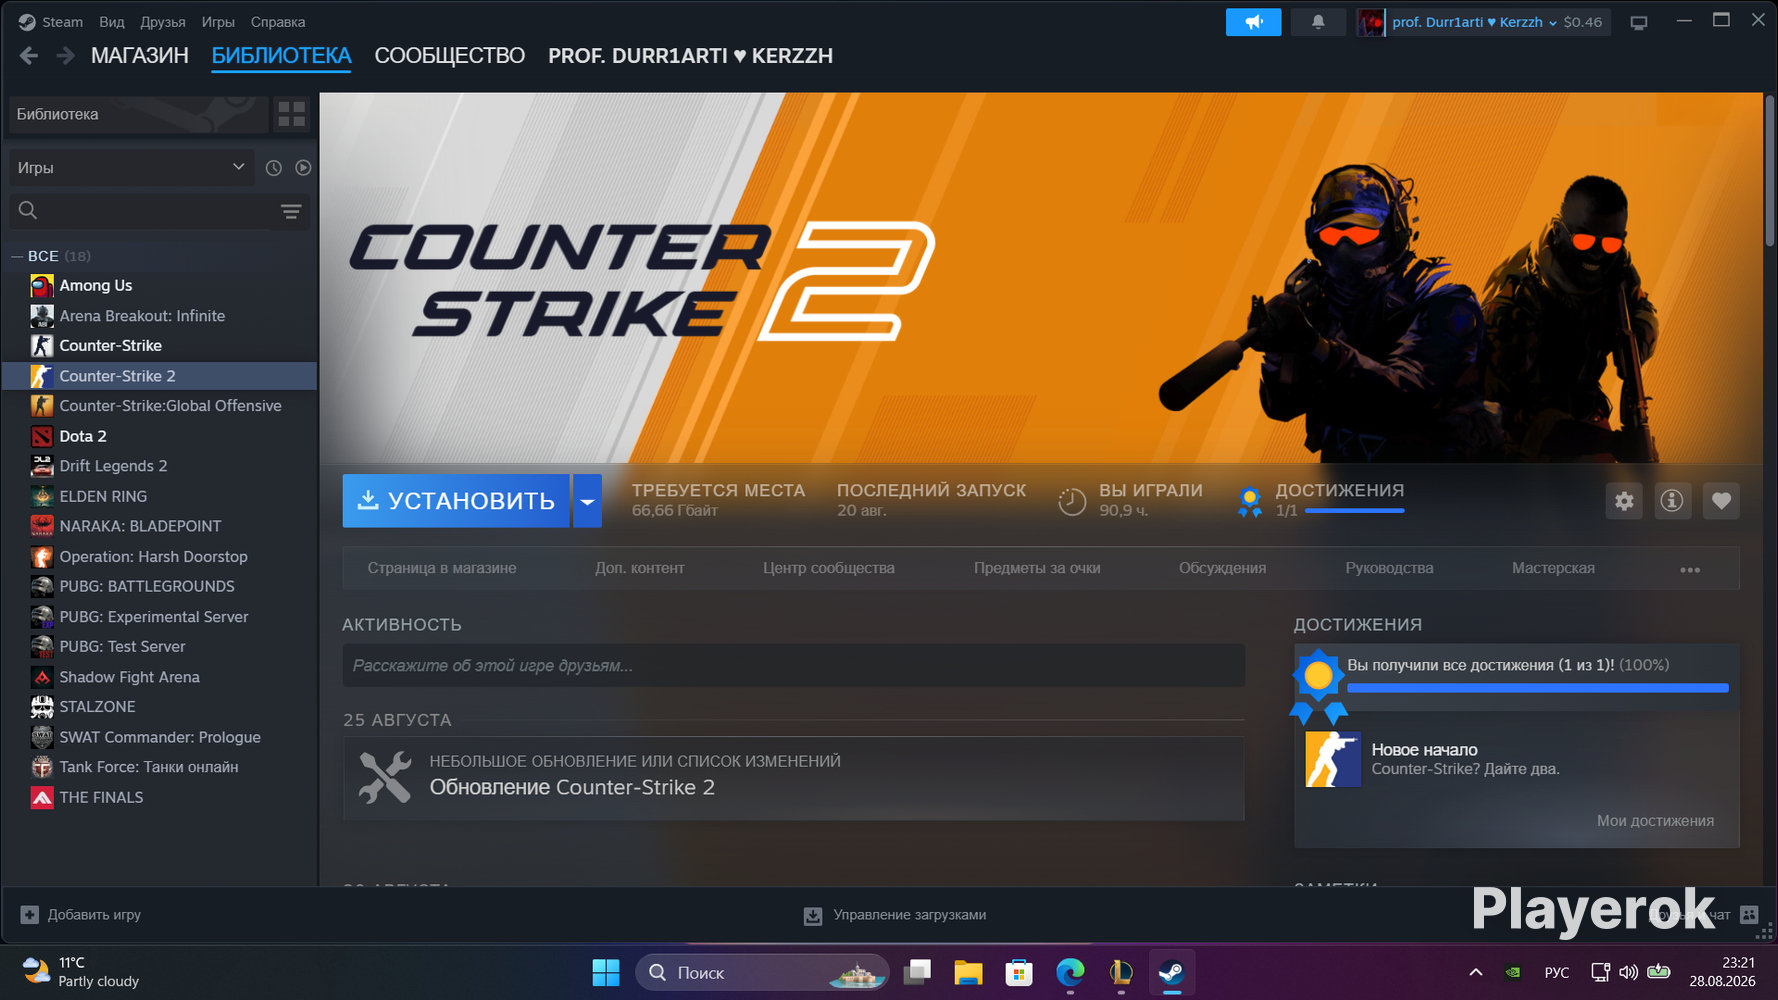Open Доп. контент link

click(x=640, y=568)
